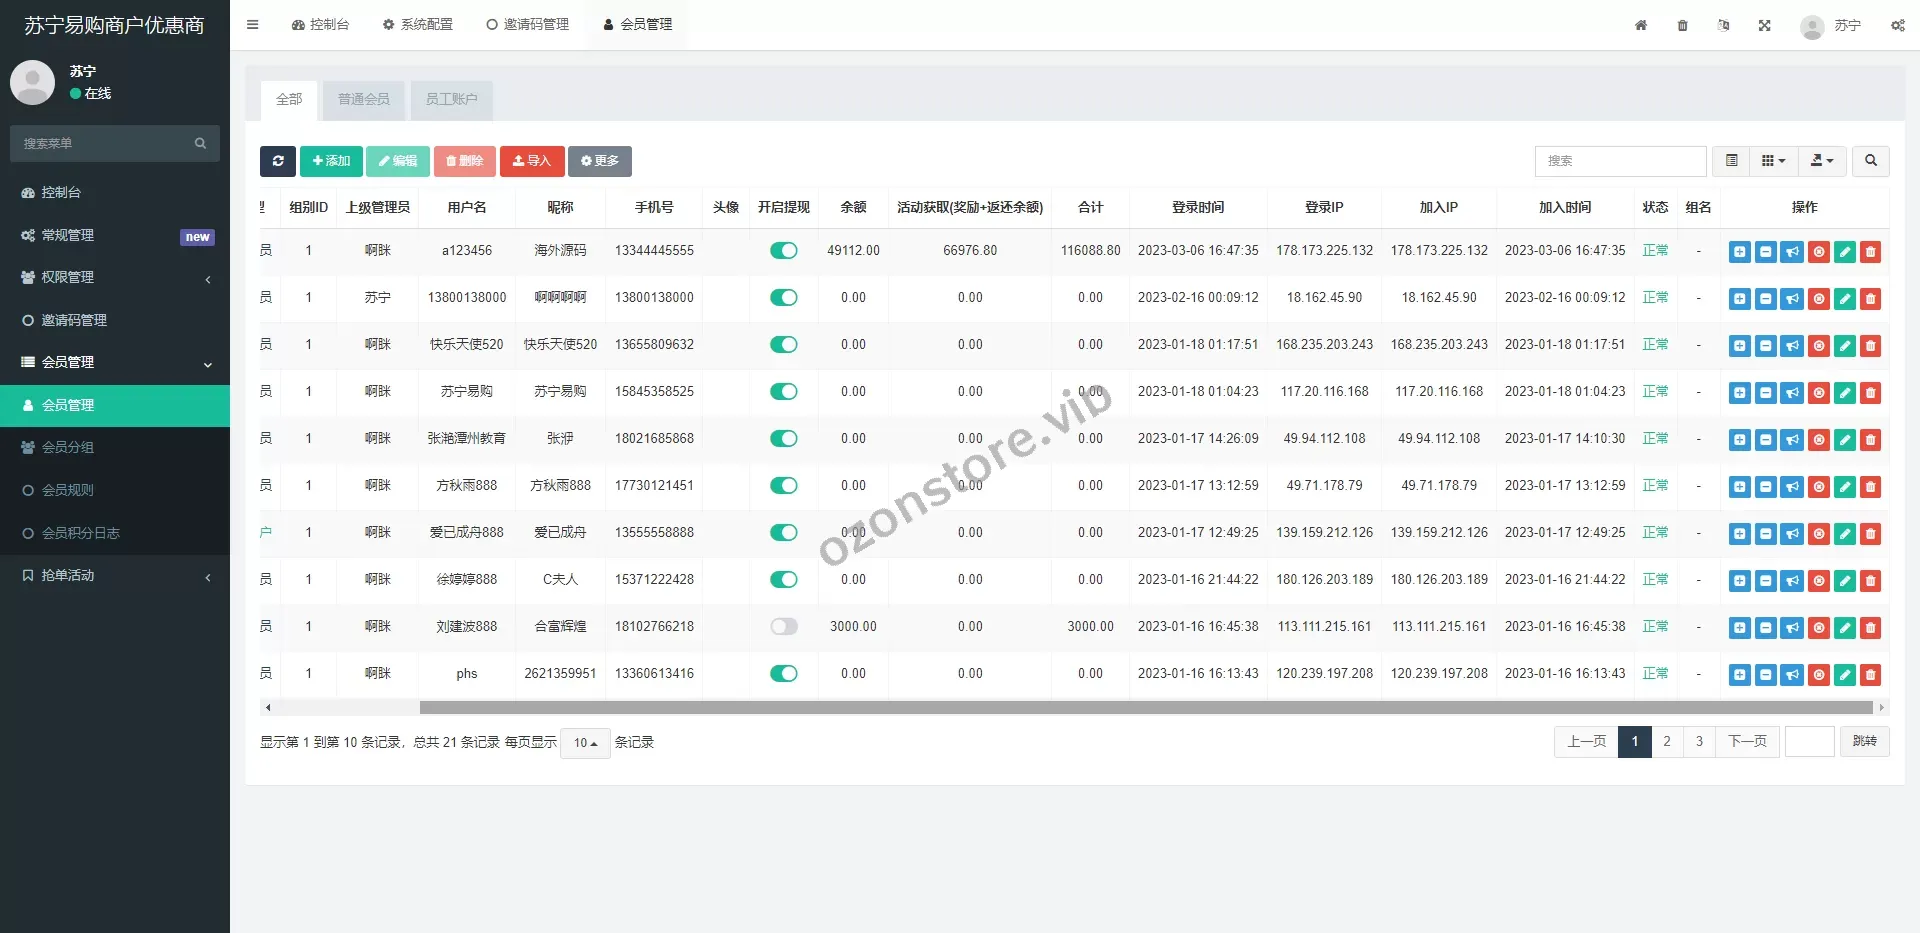Expand 权限管理 in the sidebar

click(115, 278)
